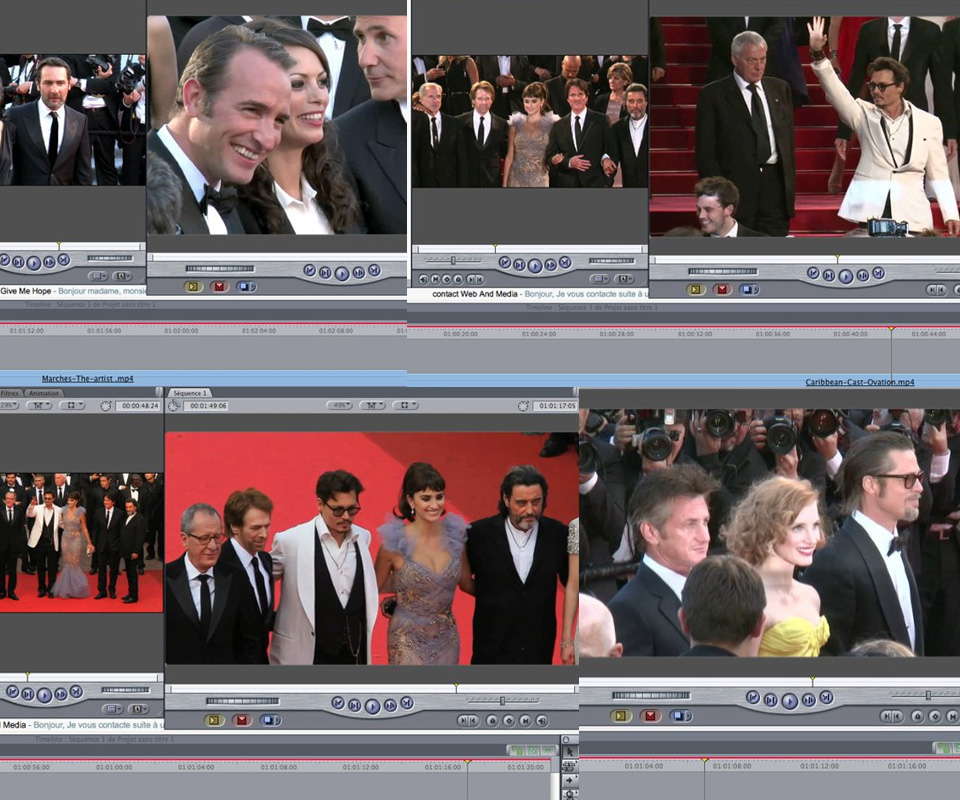The image size is (960, 800).
Task: Open Recent Clips pop-up above Give Me Hope
Action: (98, 276)
